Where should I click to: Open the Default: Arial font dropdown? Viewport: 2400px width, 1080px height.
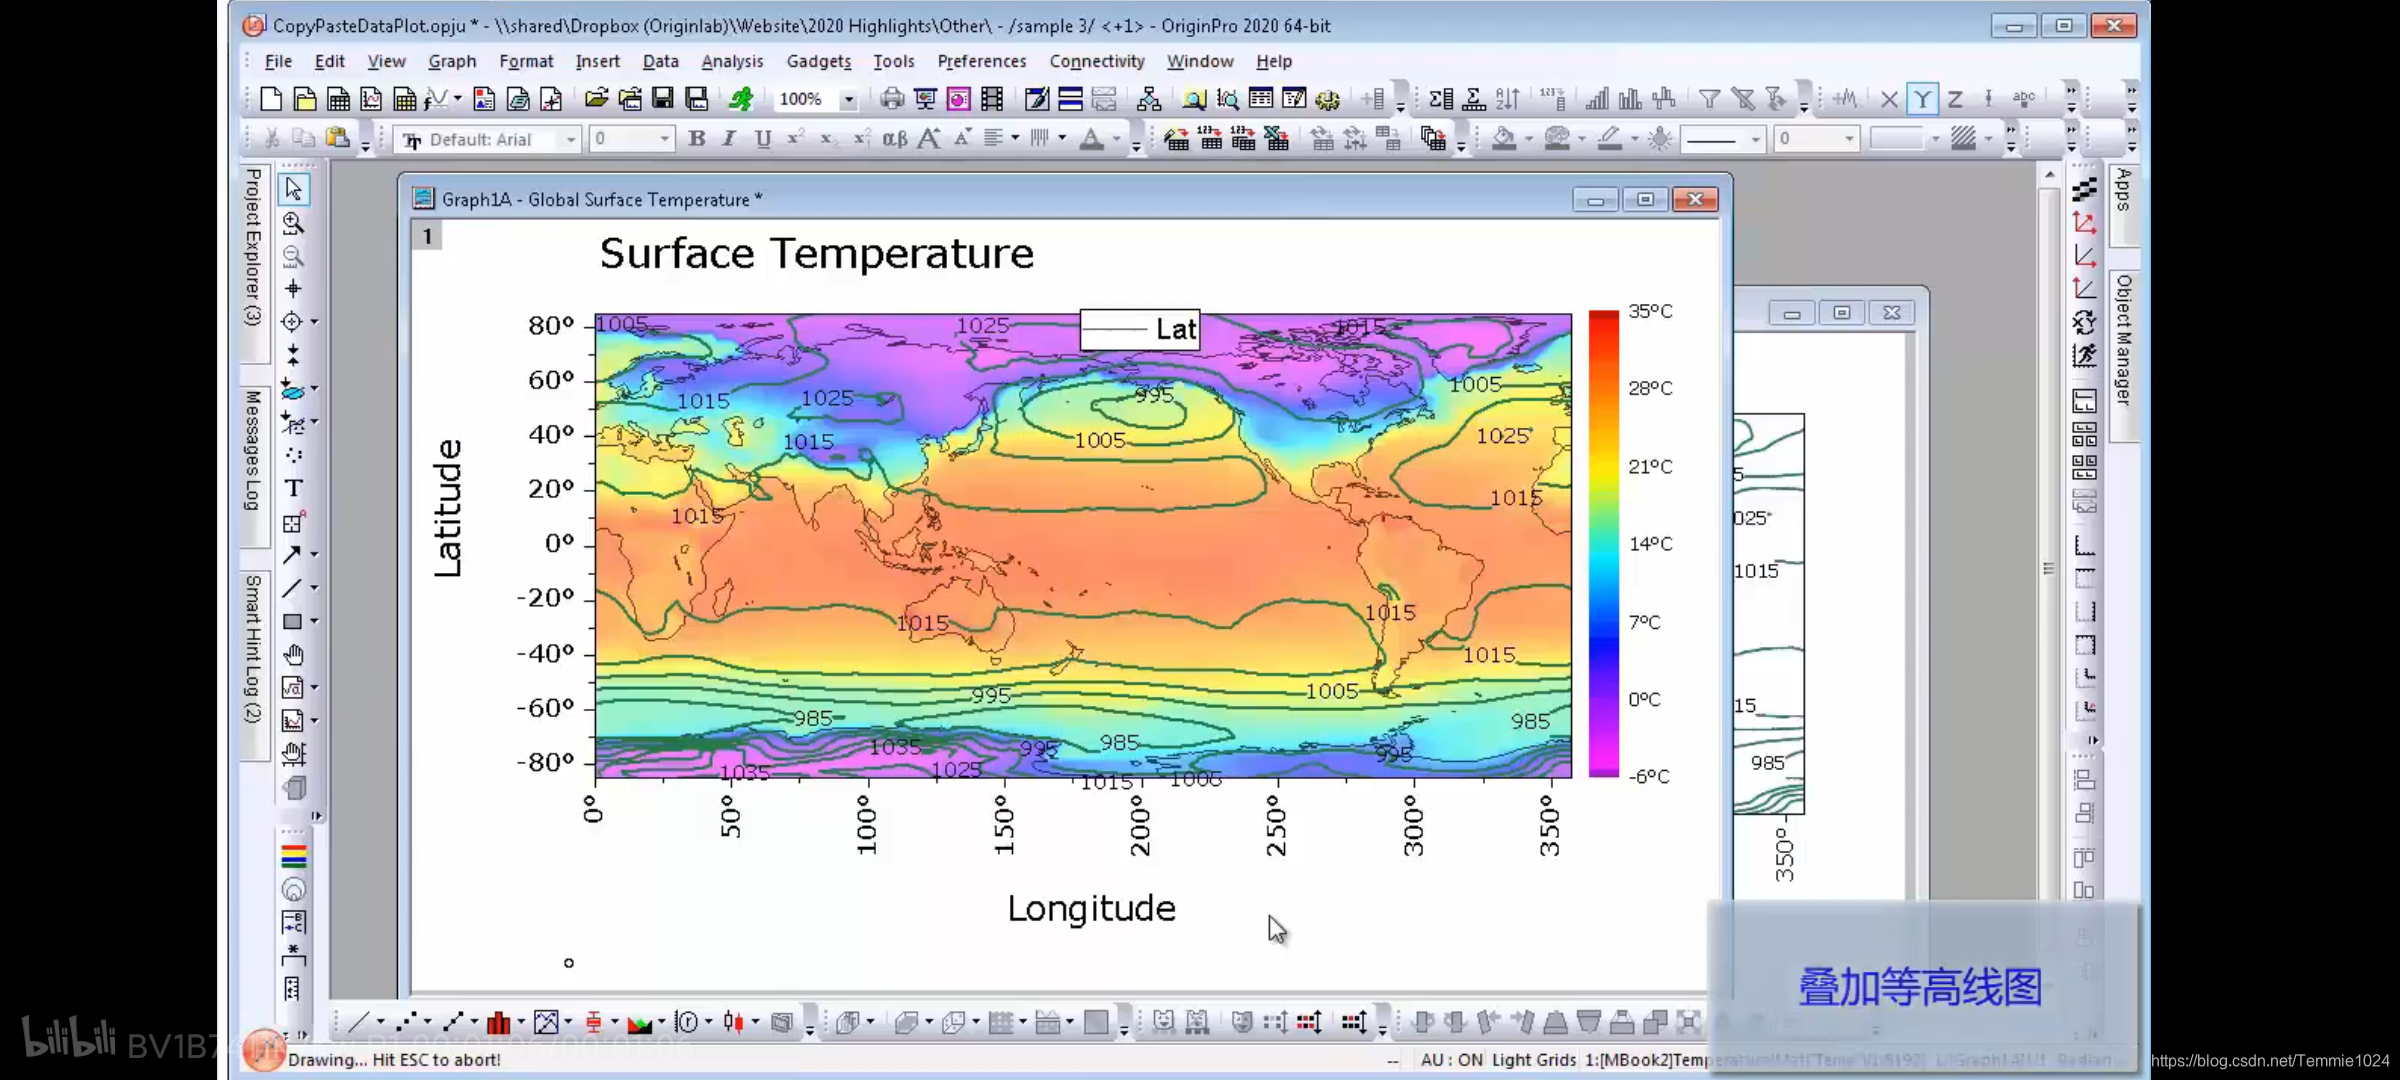coord(571,140)
